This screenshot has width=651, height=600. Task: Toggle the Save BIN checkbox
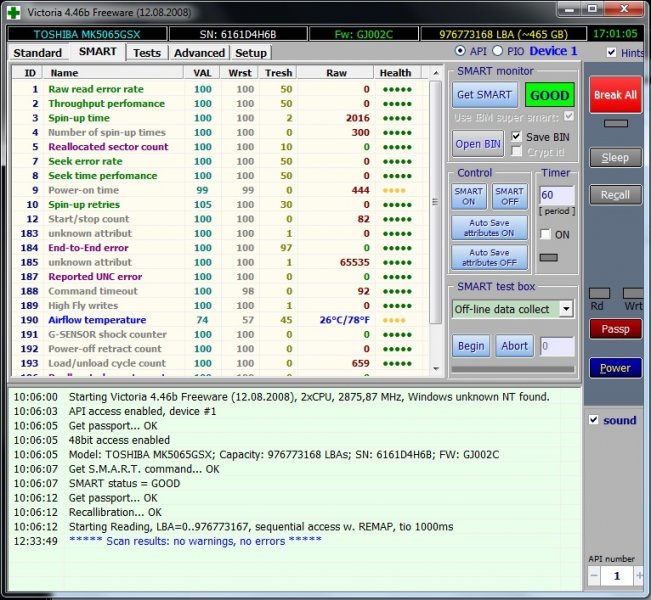516,136
